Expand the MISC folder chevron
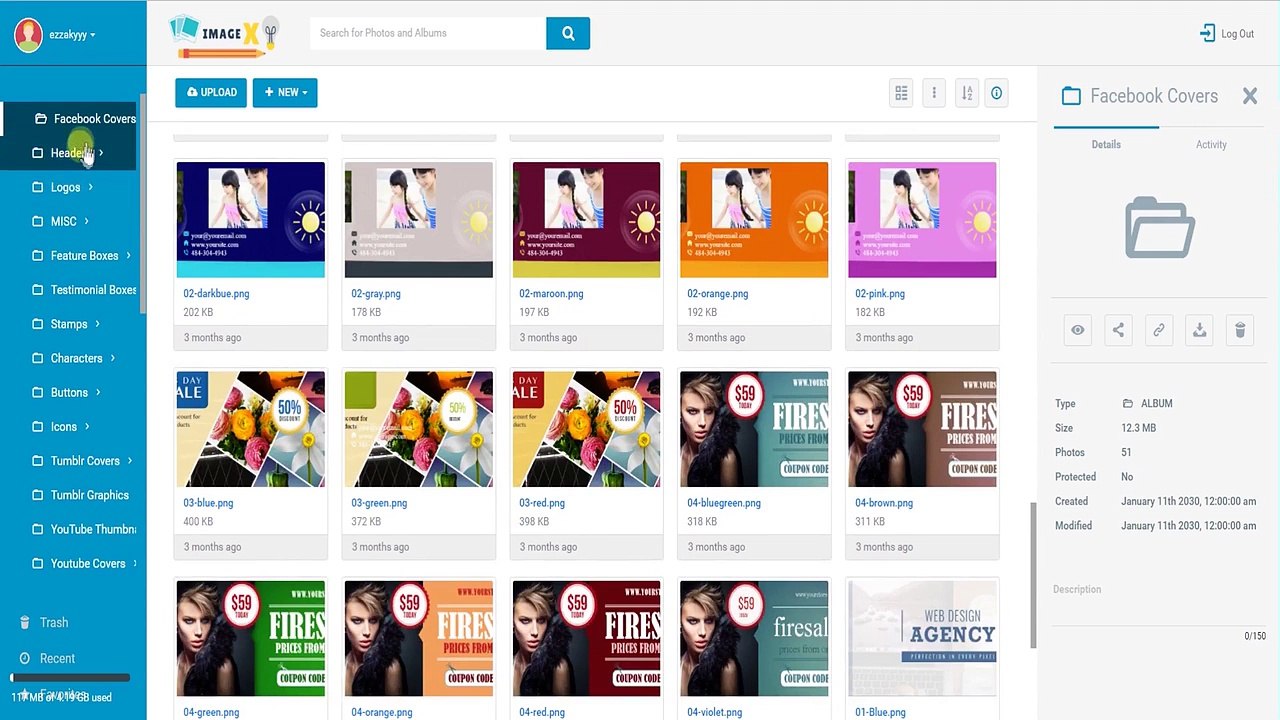 (x=86, y=221)
